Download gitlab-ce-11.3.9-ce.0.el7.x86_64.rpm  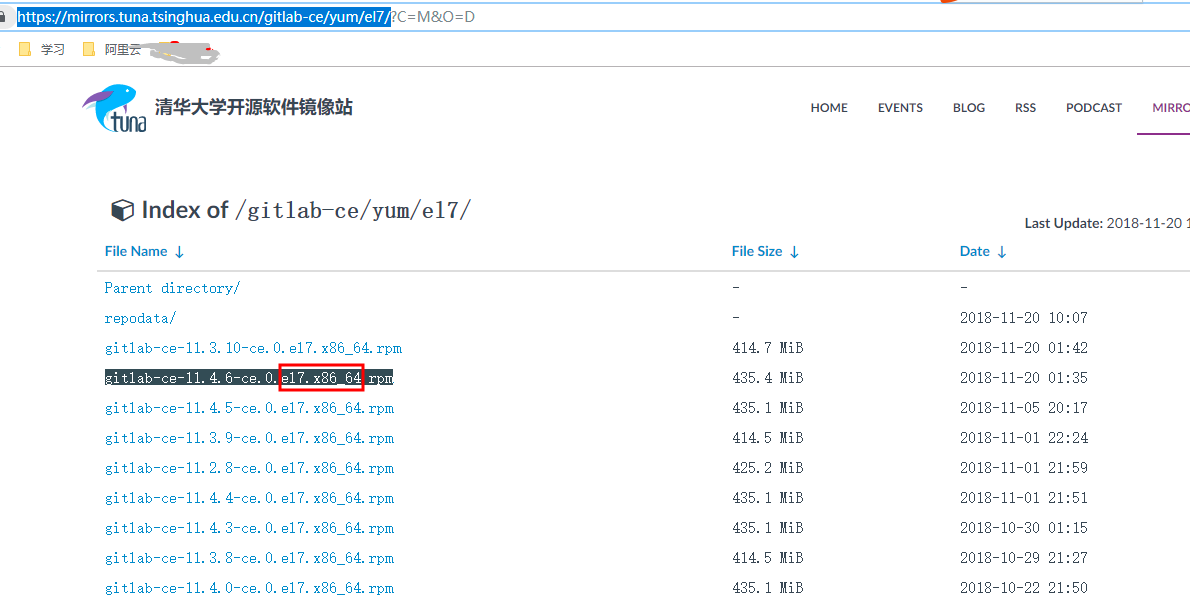click(x=249, y=438)
